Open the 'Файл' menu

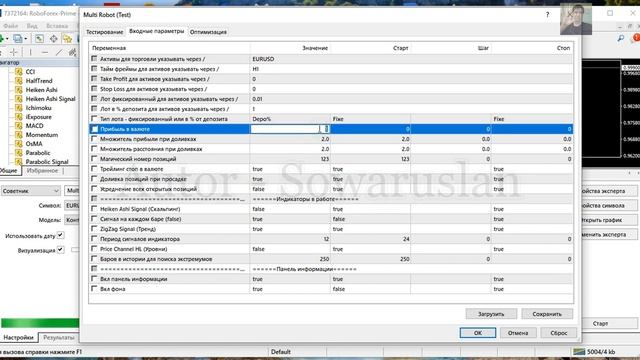pyautogui.click(x=11, y=26)
